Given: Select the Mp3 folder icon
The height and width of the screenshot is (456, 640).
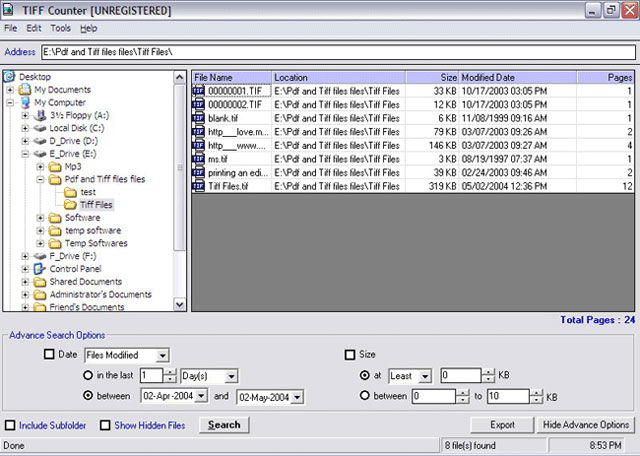Looking at the screenshot, I should 54,166.
